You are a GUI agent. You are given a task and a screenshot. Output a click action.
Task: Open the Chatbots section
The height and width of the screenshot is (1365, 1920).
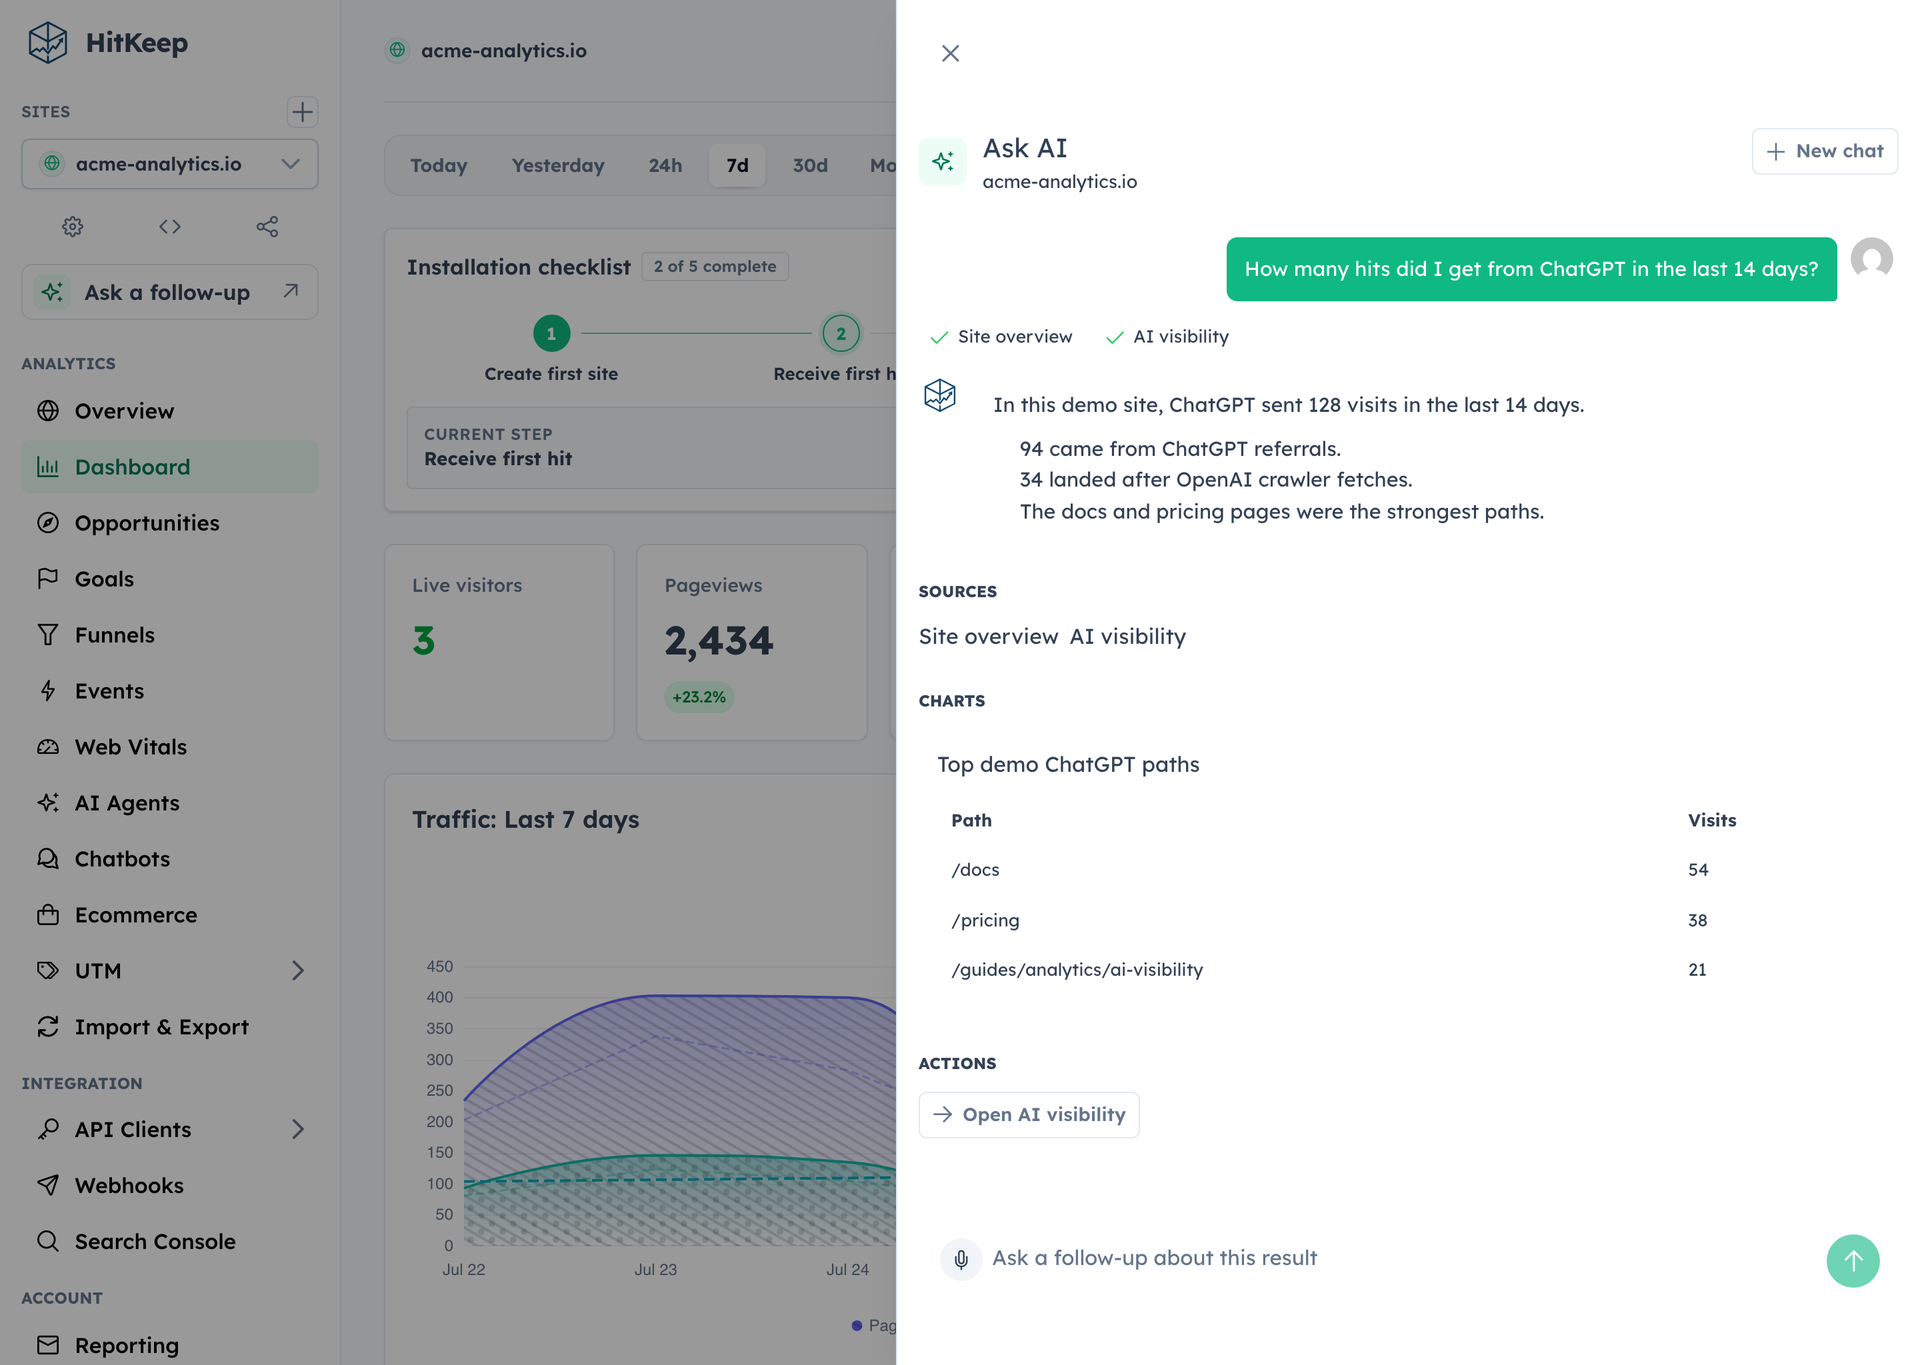click(170, 859)
